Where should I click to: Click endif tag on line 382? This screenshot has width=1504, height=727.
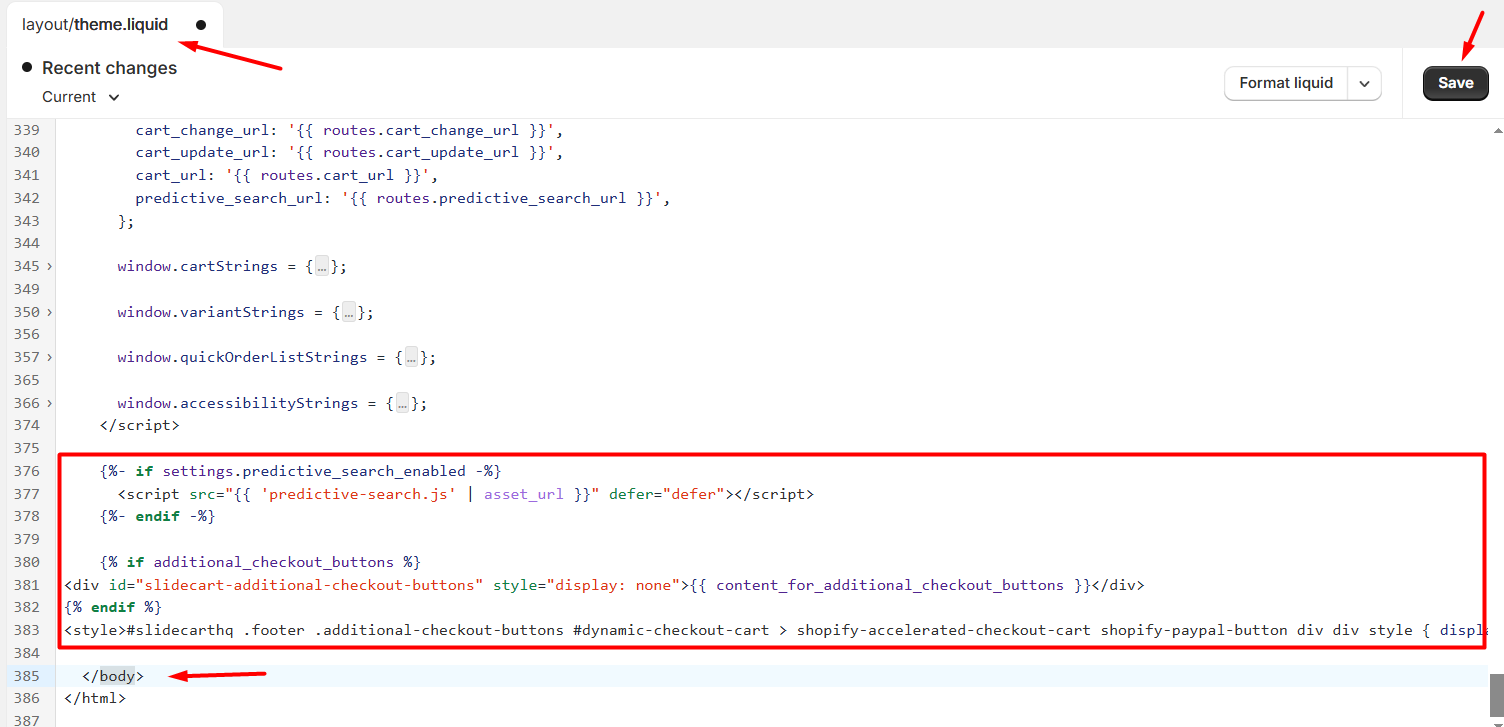pos(113,608)
